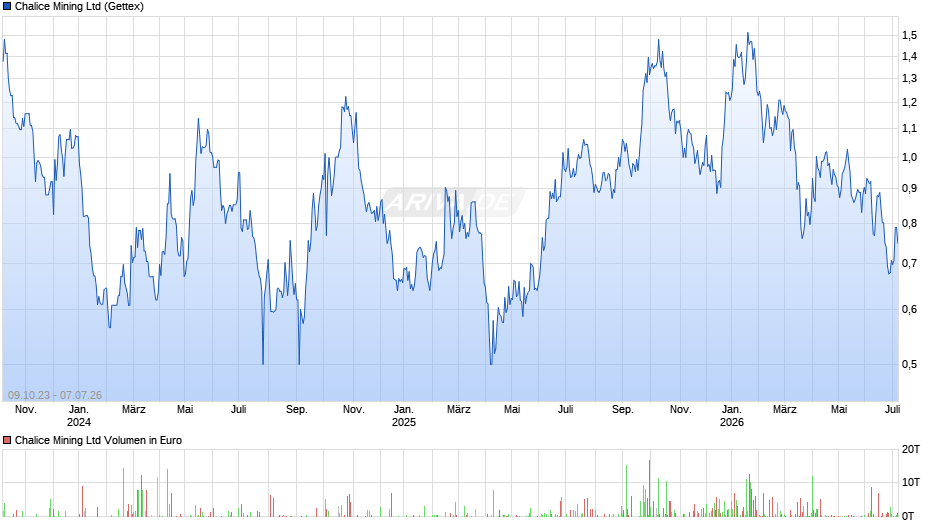Click the price axis label '0,5'
Image resolution: width=940 pixels, height=526 pixels.
[x=909, y=365]
